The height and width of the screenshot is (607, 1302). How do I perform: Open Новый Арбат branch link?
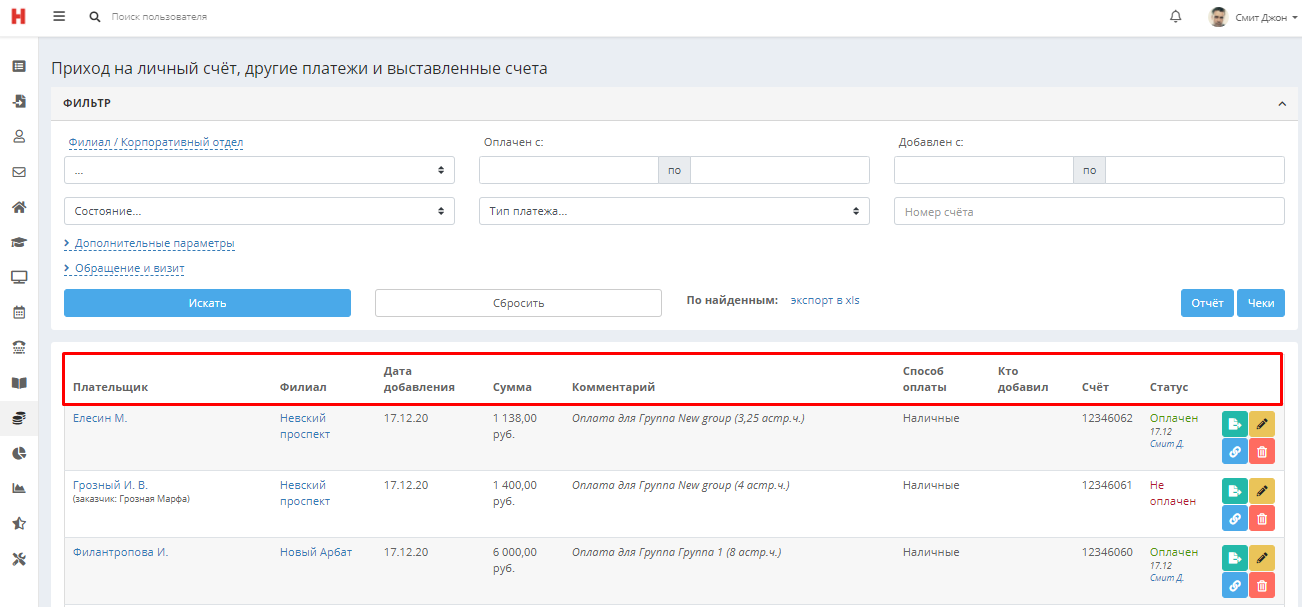click(x=316, y=552)
